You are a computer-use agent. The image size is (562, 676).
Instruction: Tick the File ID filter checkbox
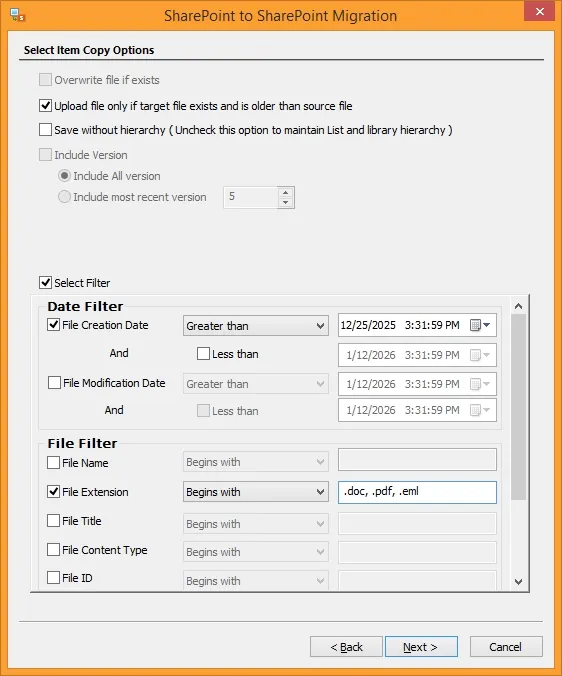(53, 577)
